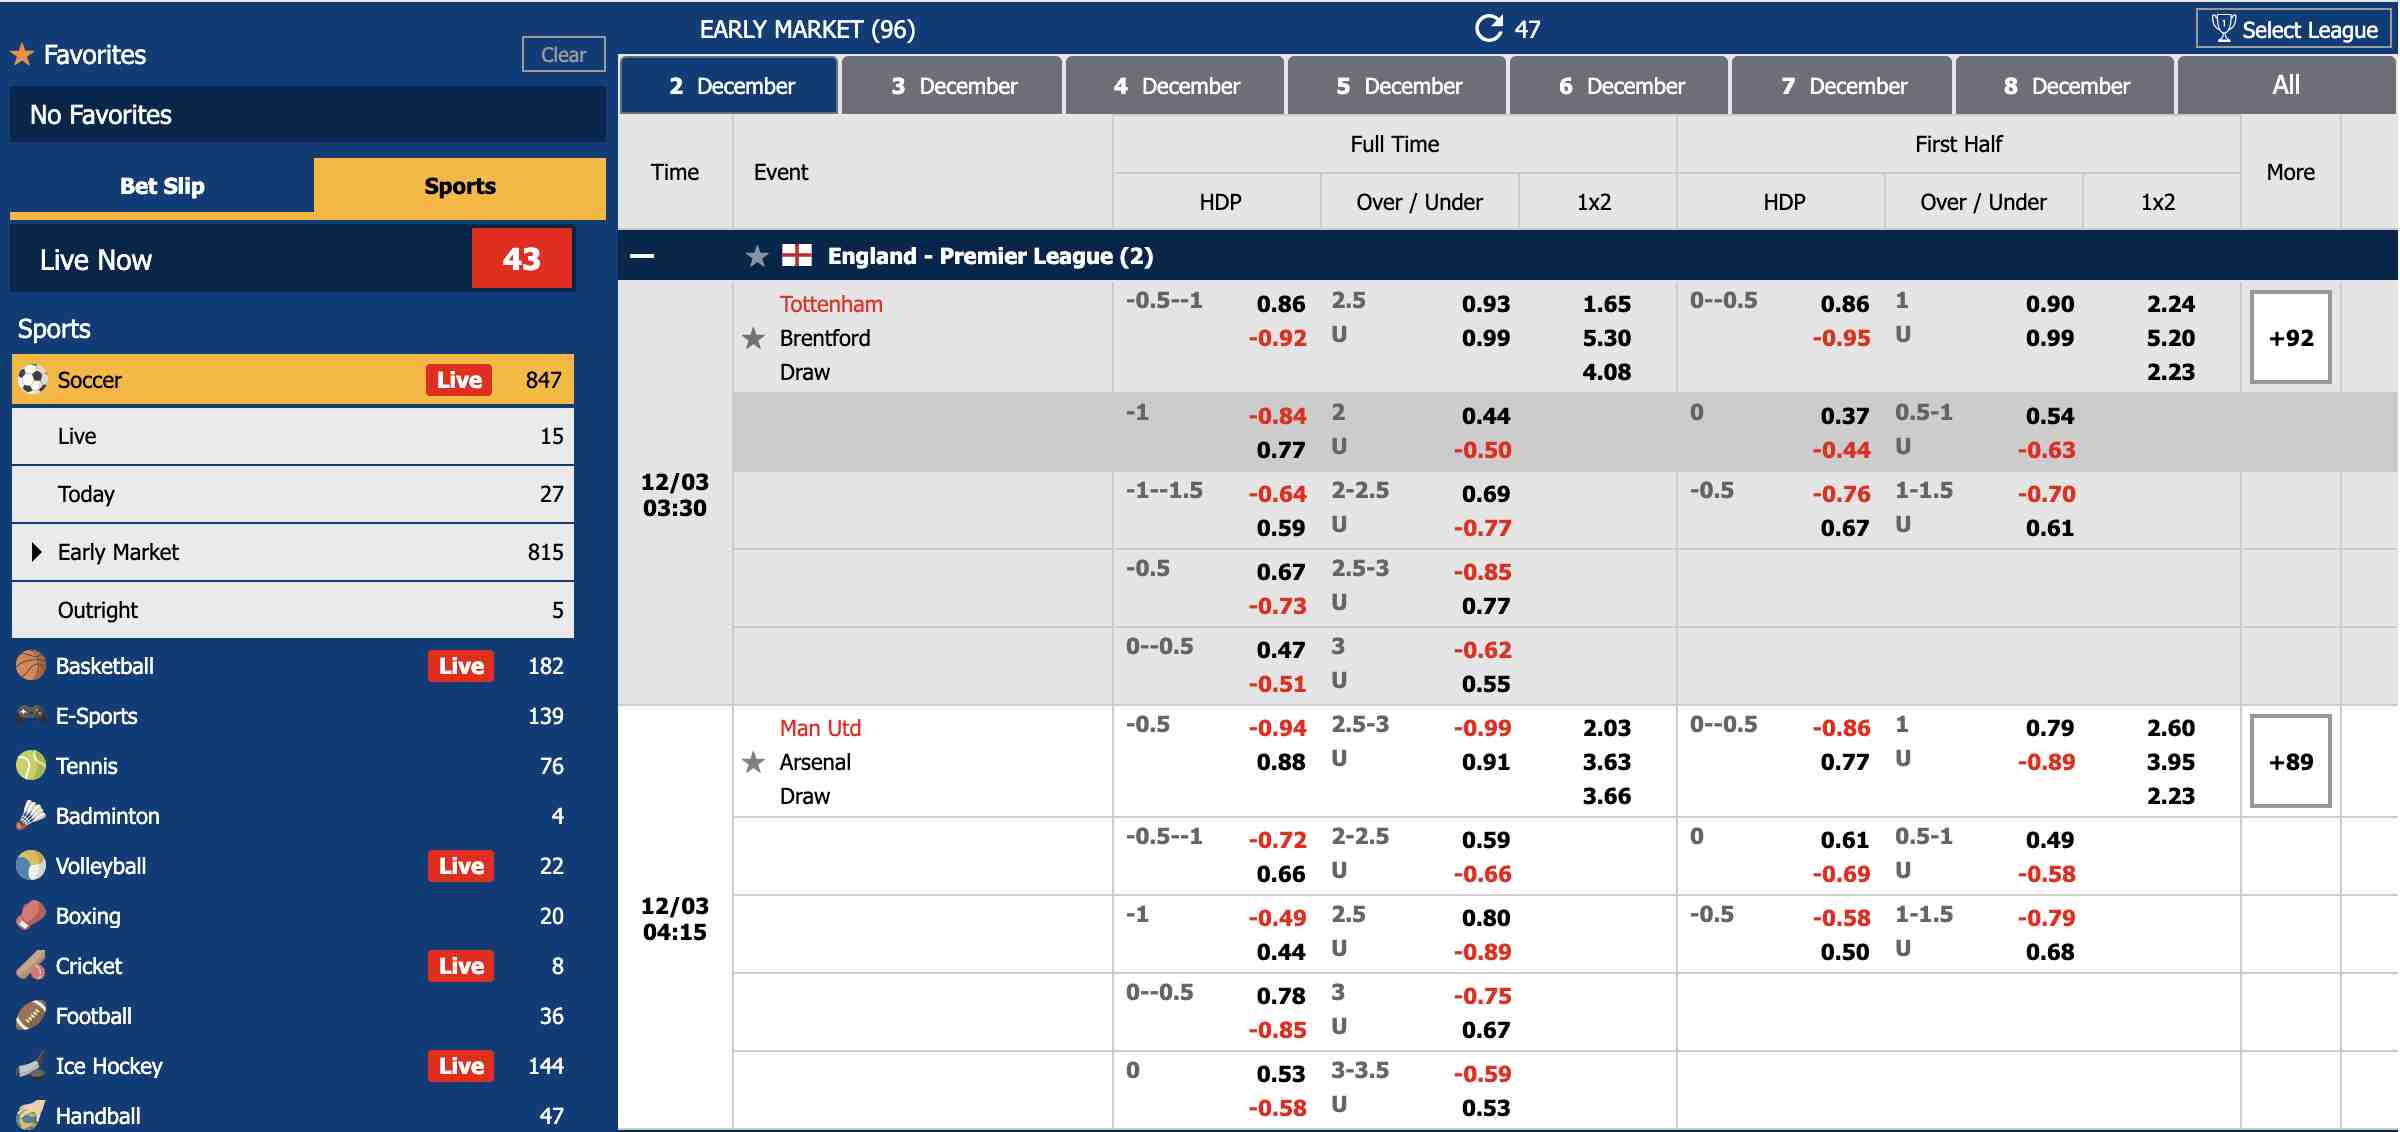Switch to the 7 December tab
Screen dimensions: 2400x1132
(x=1843, y=86)
